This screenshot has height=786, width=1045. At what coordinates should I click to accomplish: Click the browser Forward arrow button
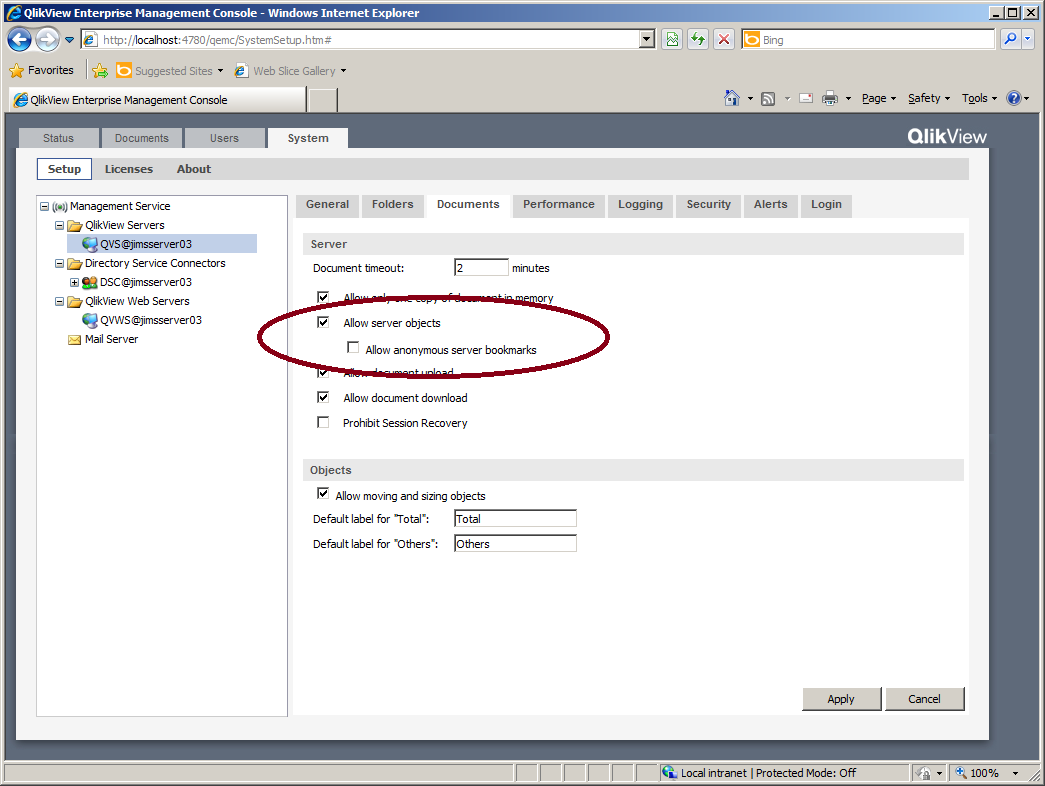pyautogui.click(x=47, y=39)
